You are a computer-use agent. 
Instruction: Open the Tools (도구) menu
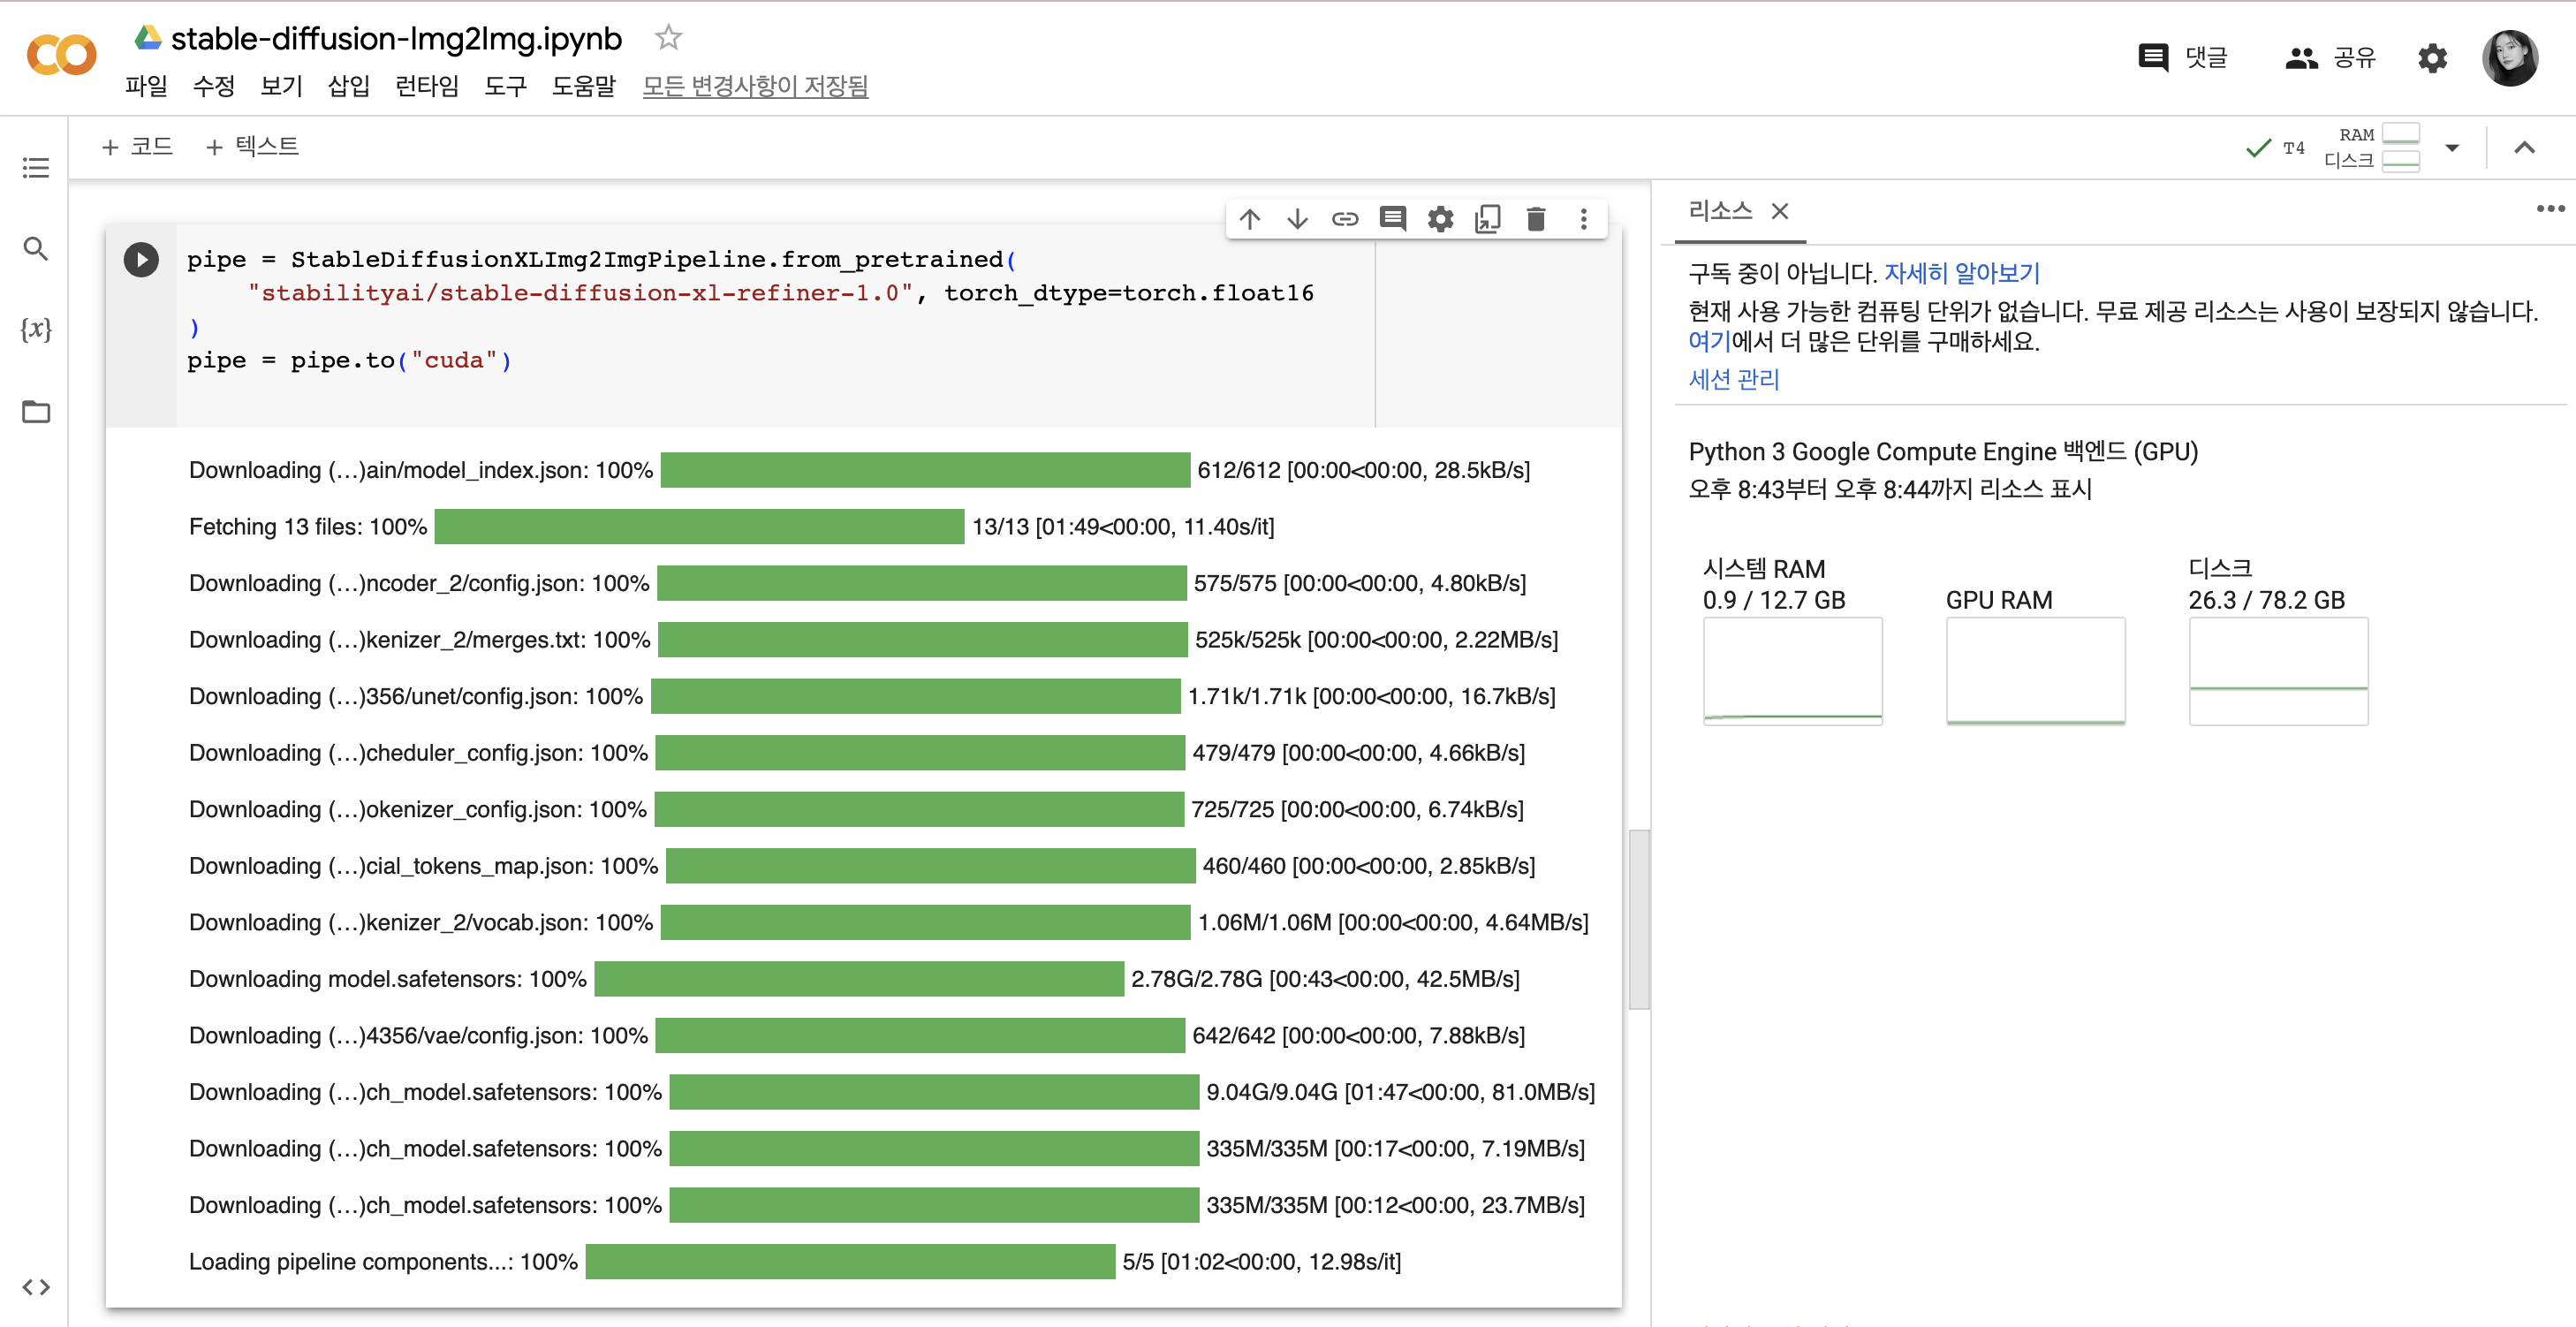point(505,86)
